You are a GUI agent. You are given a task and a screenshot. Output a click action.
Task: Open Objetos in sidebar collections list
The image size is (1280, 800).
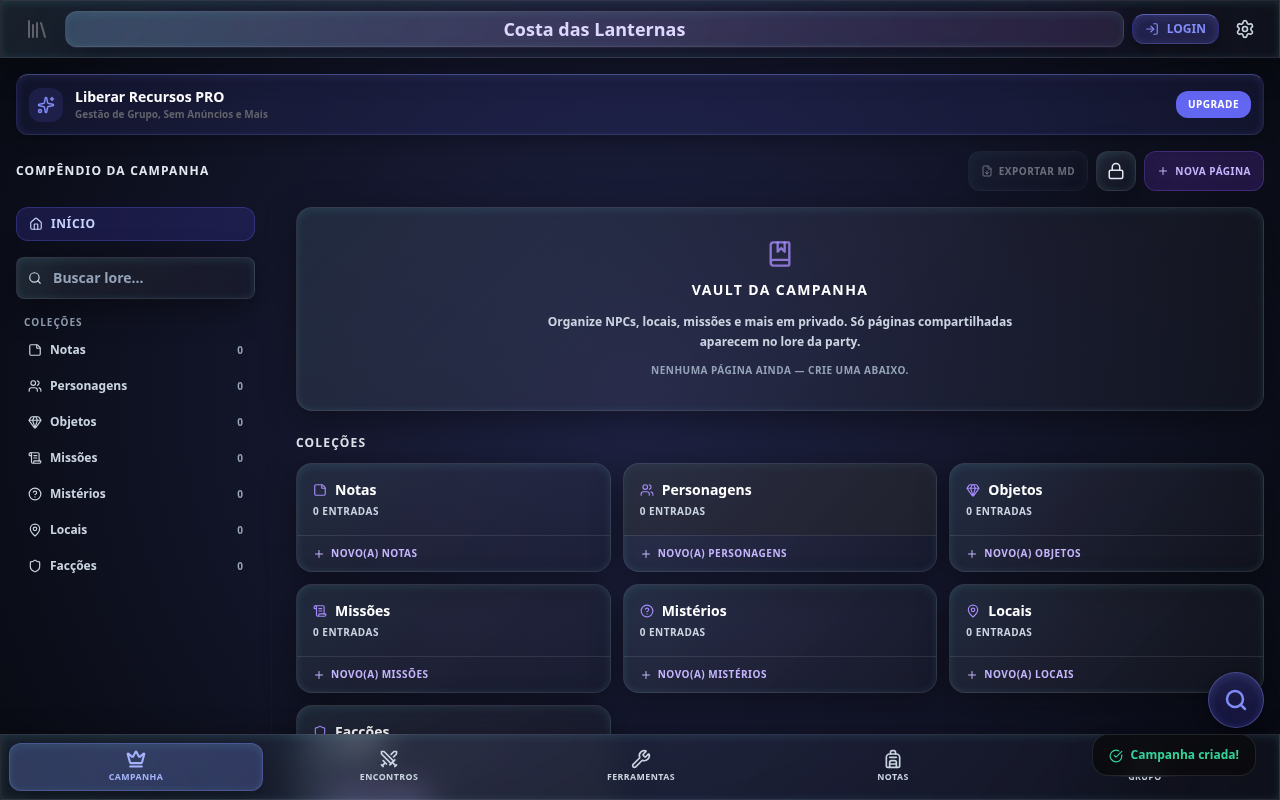135,422
